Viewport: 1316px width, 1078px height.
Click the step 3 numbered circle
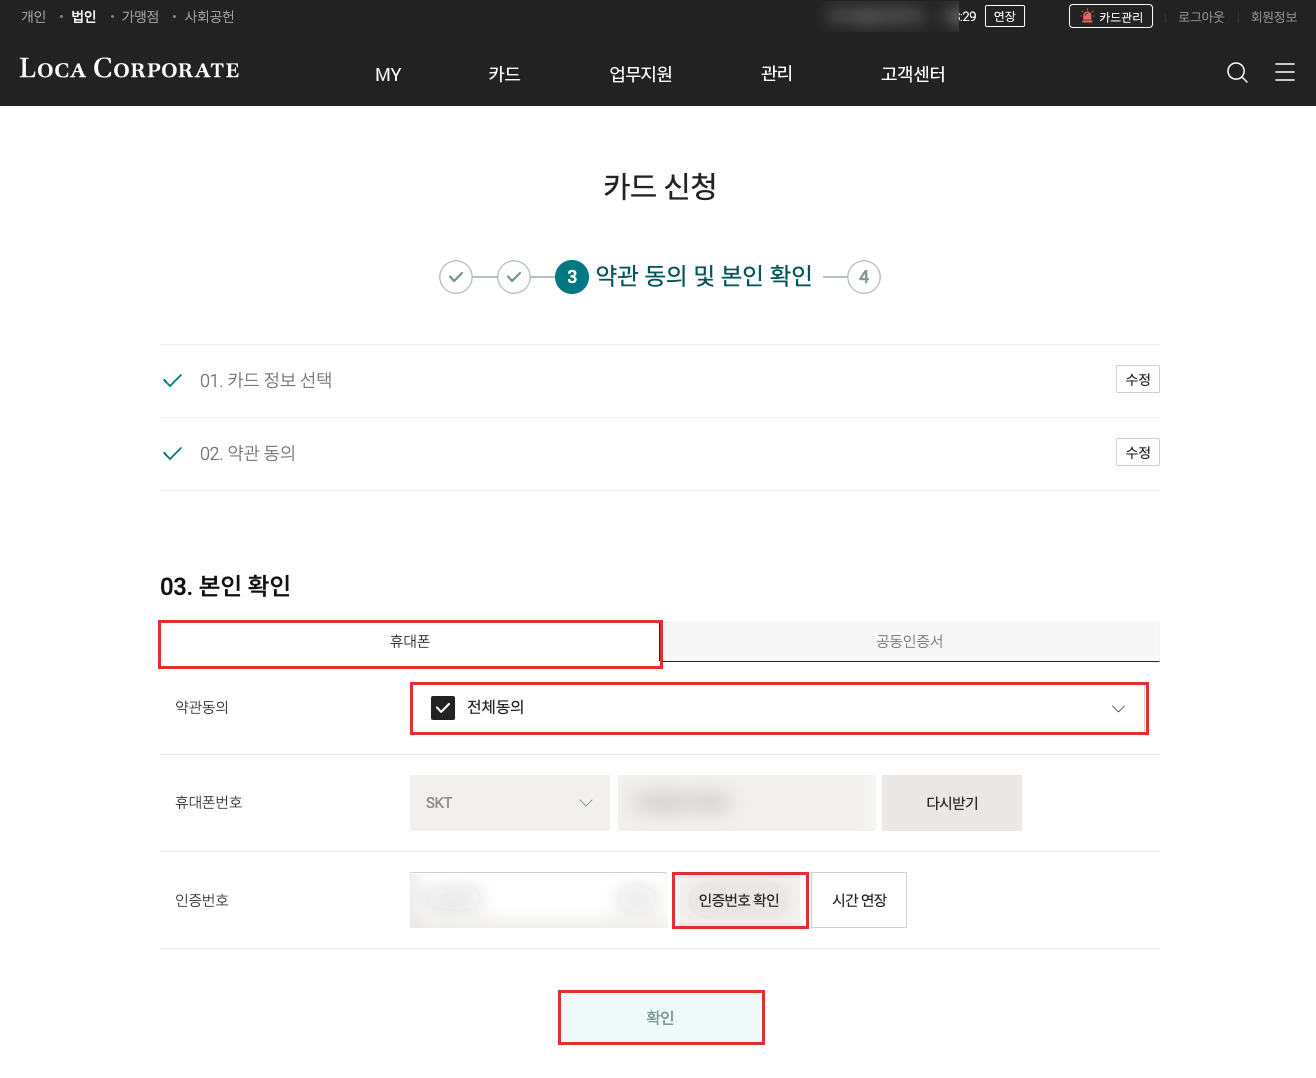coord(572,277)
